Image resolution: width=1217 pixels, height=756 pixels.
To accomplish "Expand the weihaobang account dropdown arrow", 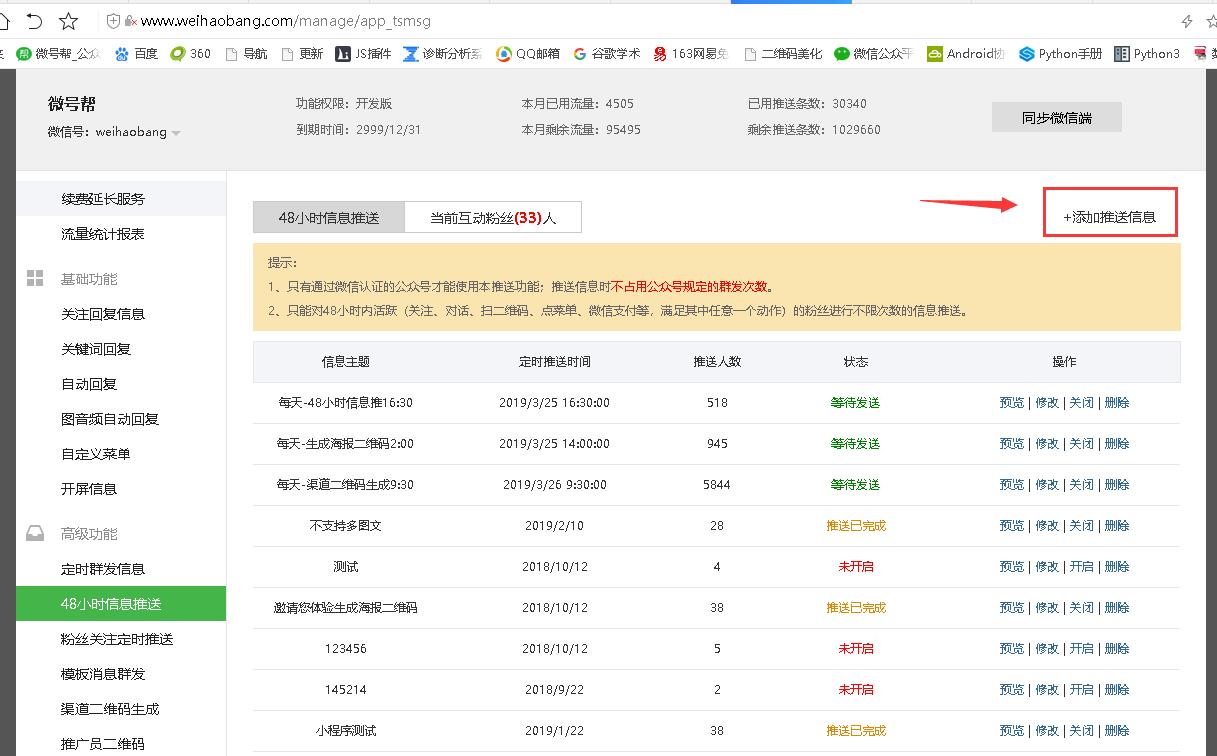I will click(176, 133).
